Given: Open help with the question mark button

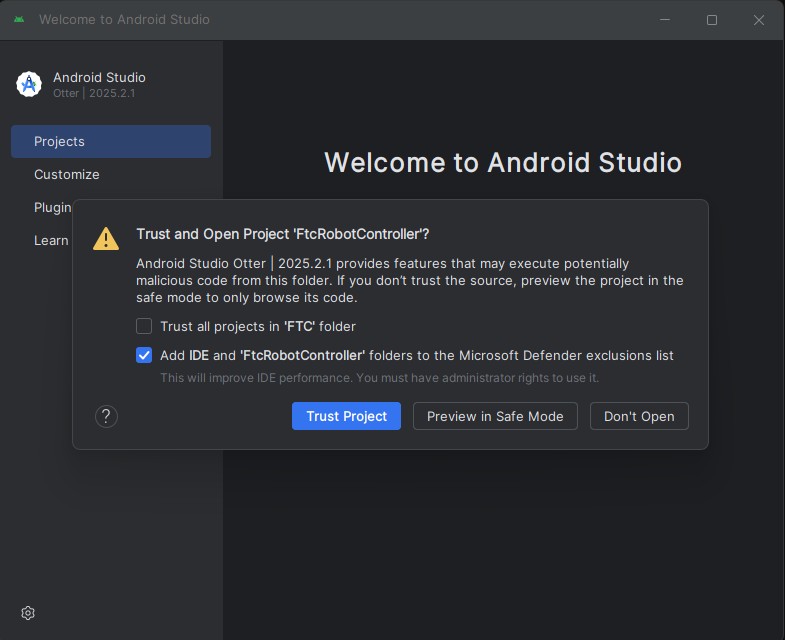Looking at the screenshot, I should (x=106, y=416).
